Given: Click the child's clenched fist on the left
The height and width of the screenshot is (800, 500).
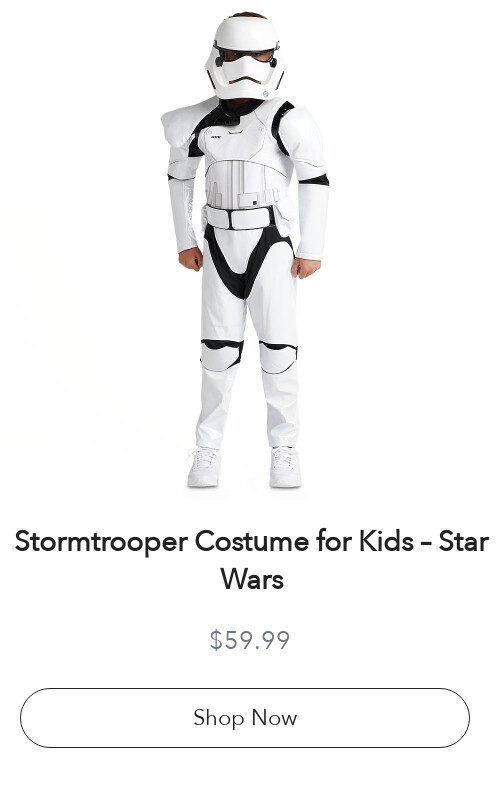Looking at the screenshot, I should [191, 259].
